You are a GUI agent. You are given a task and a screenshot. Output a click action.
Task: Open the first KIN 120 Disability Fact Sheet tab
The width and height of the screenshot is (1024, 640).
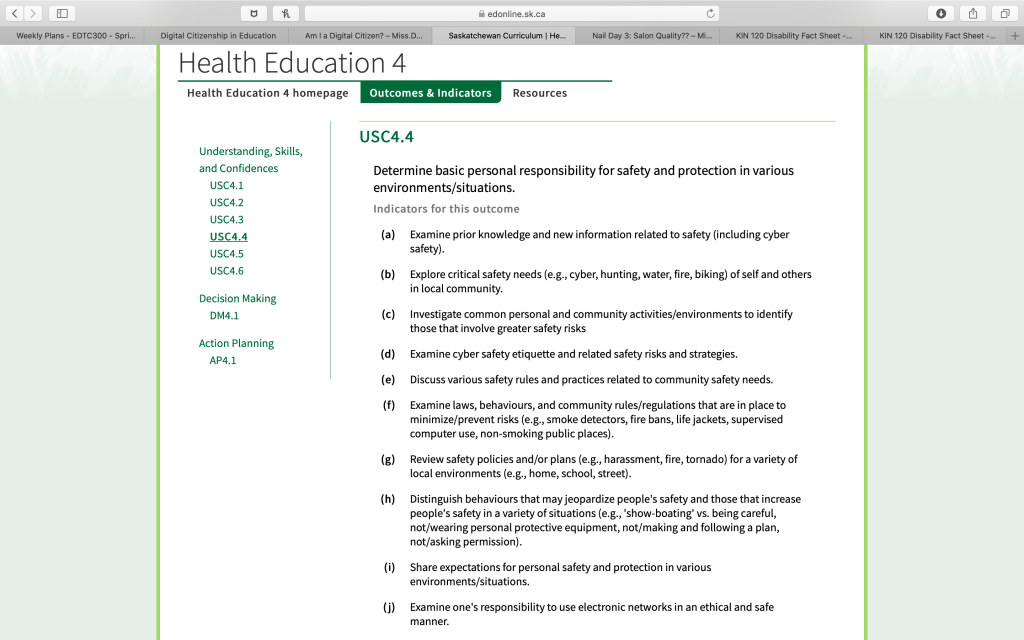point(793,36)
